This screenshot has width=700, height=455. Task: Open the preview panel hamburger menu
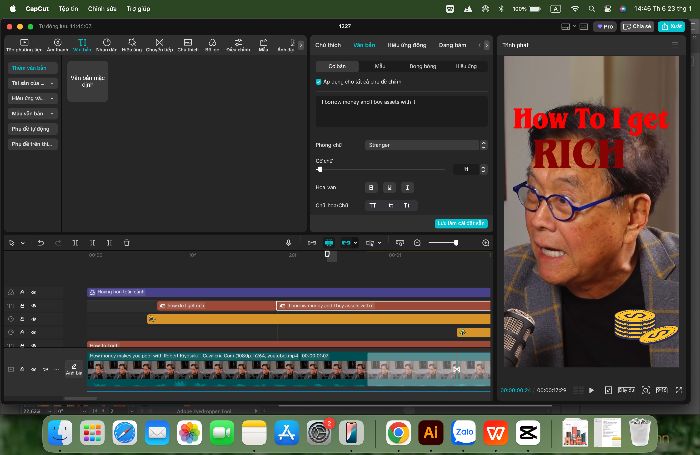coord(675,44)
